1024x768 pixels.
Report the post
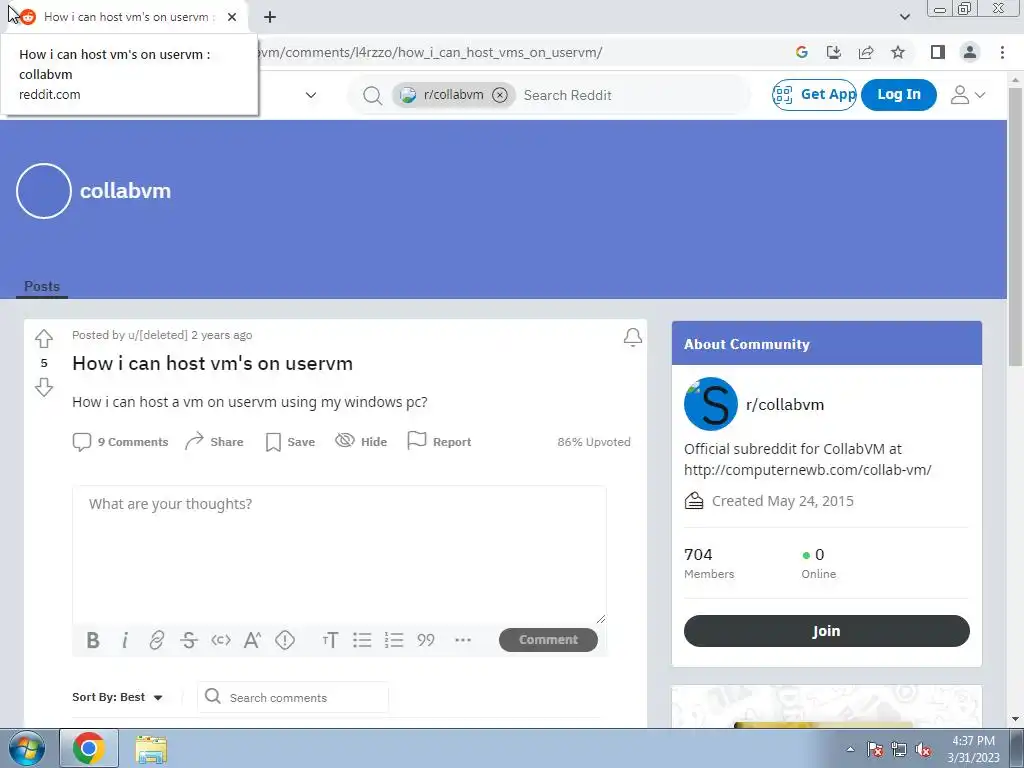coord(439,441)
